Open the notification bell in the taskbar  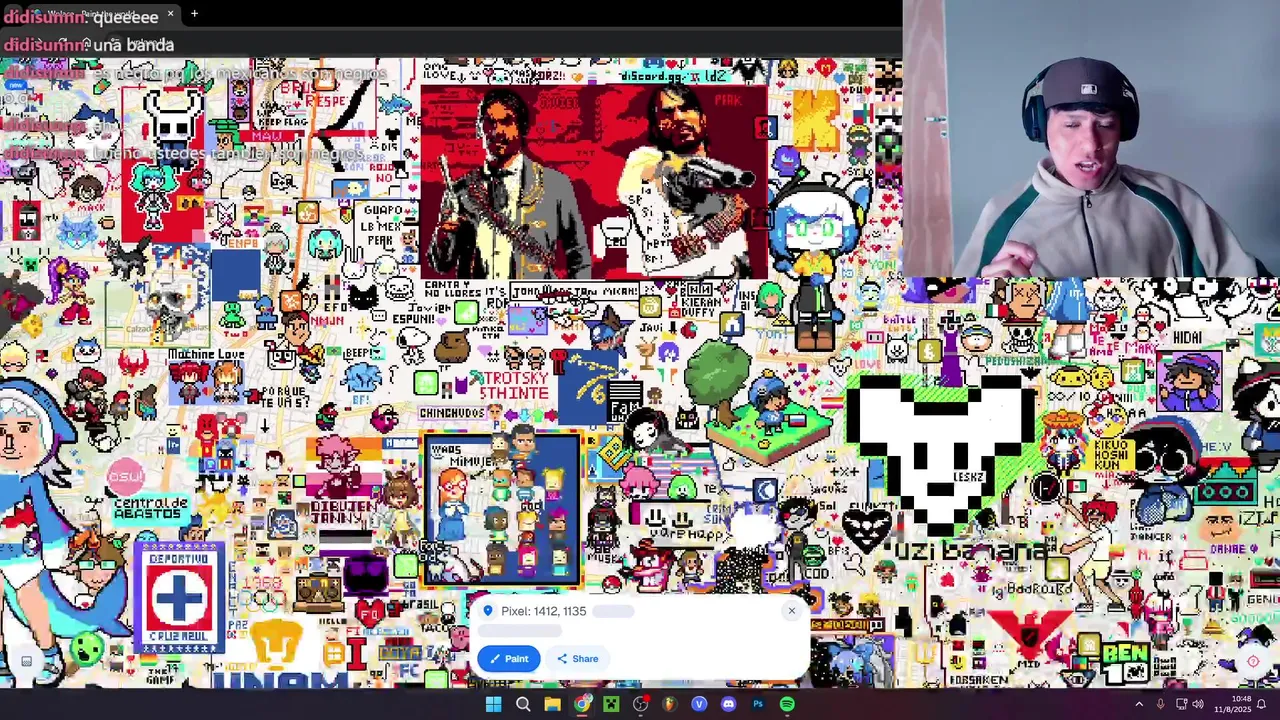coord(1262,704)
